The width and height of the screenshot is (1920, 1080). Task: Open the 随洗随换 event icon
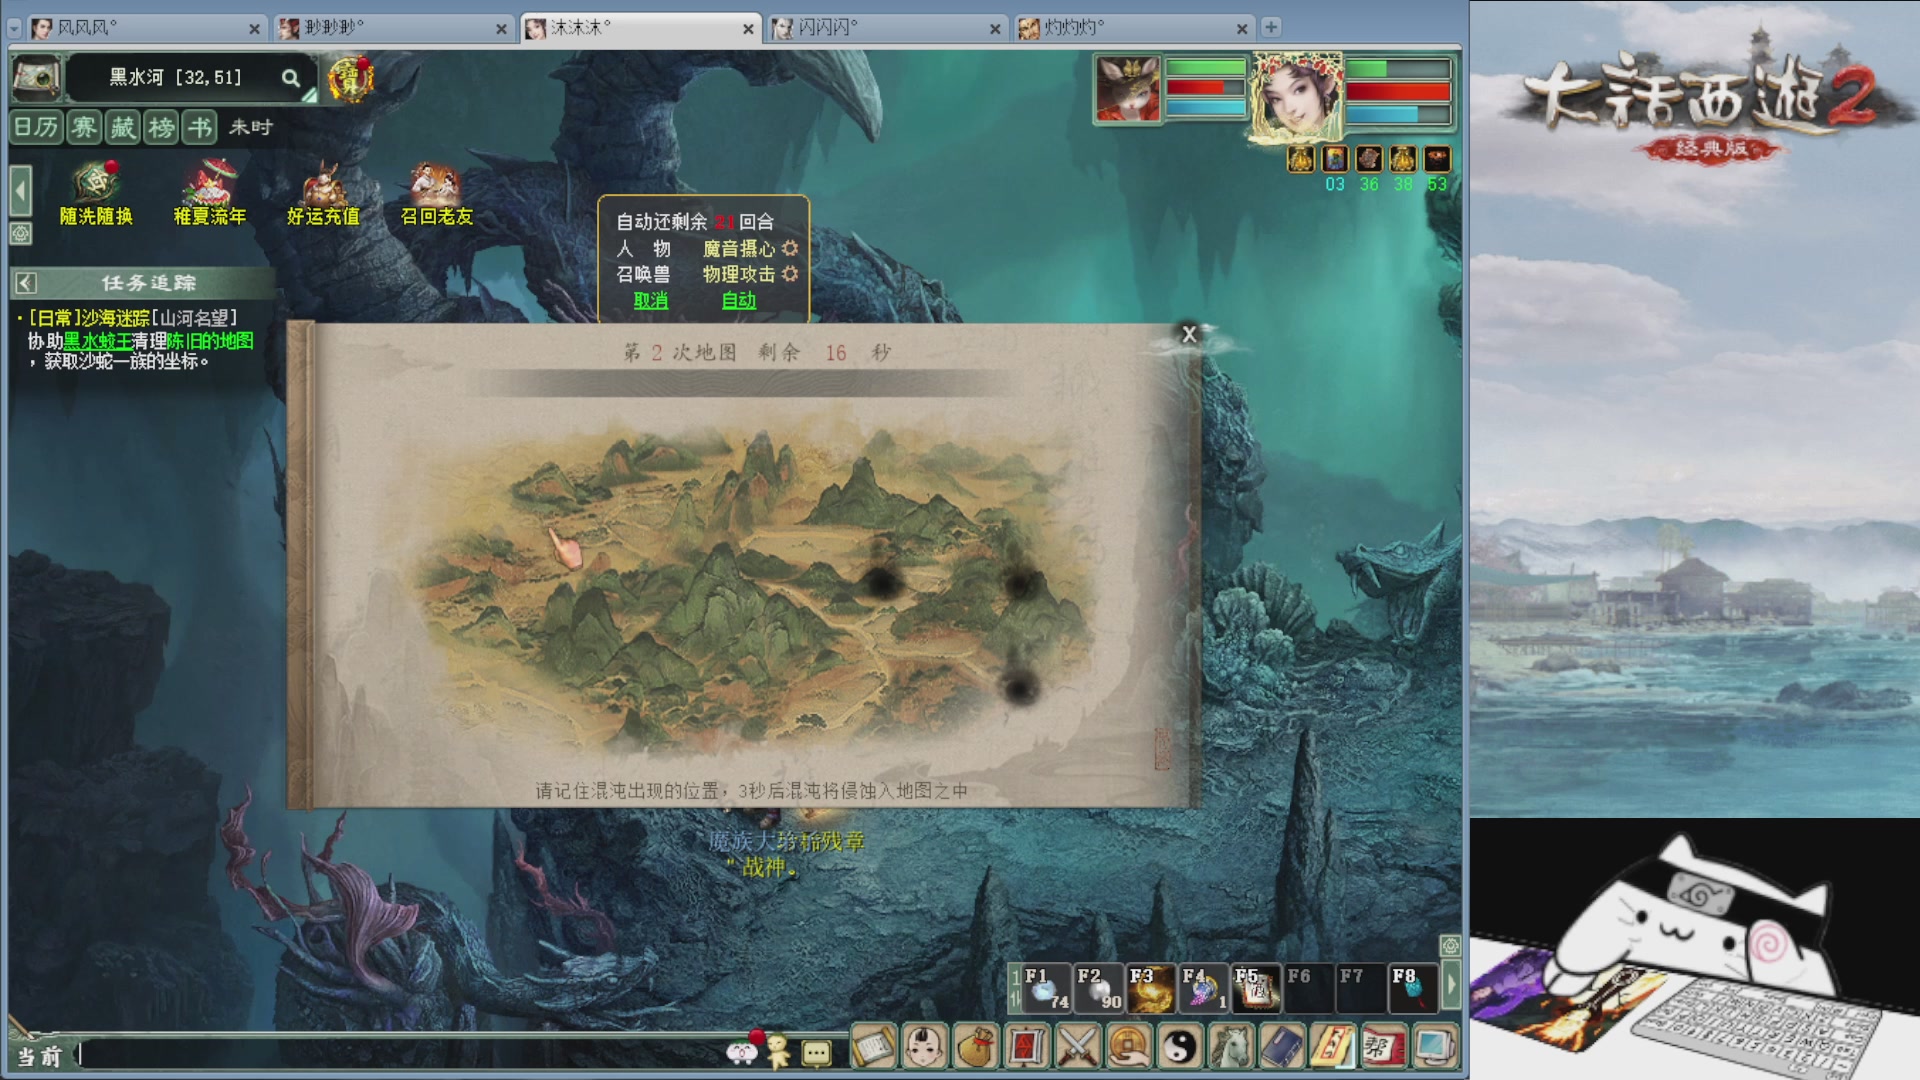point(96,193)
